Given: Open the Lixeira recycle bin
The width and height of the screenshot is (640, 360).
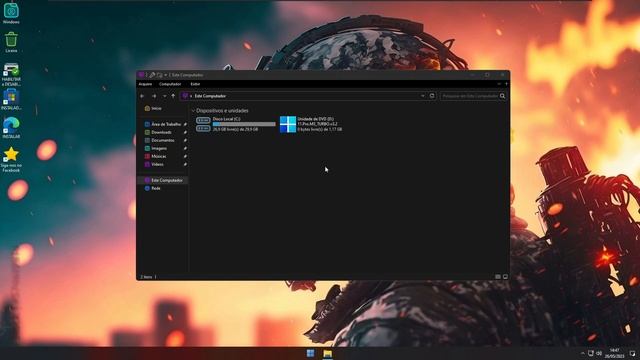Looking at the screenshot, I should click(x=11, y=42).
